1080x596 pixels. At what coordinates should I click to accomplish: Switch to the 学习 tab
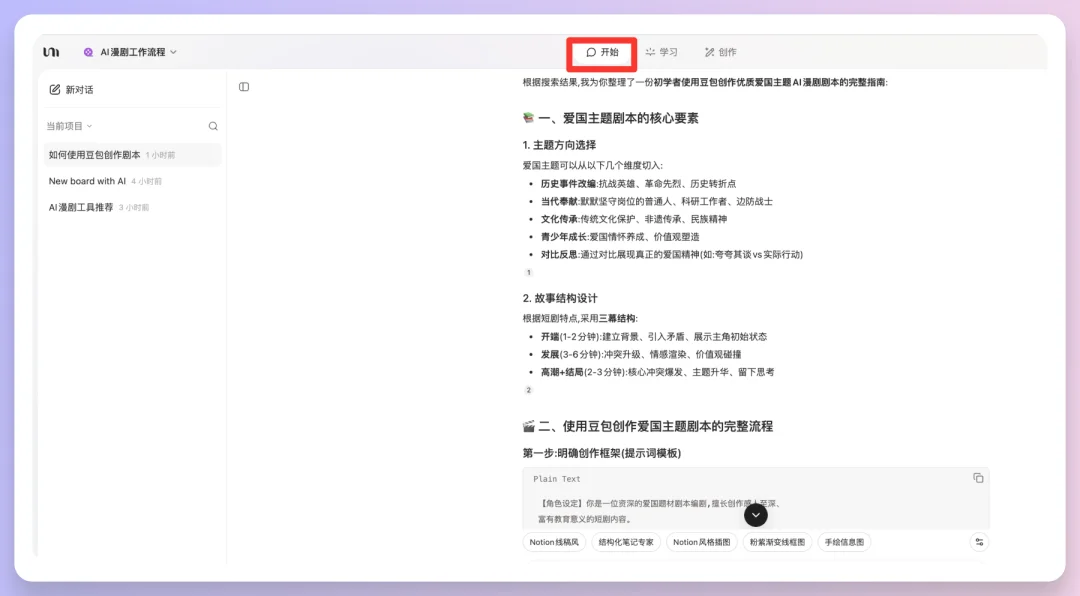pyautogui.click(x=661, y=52)
